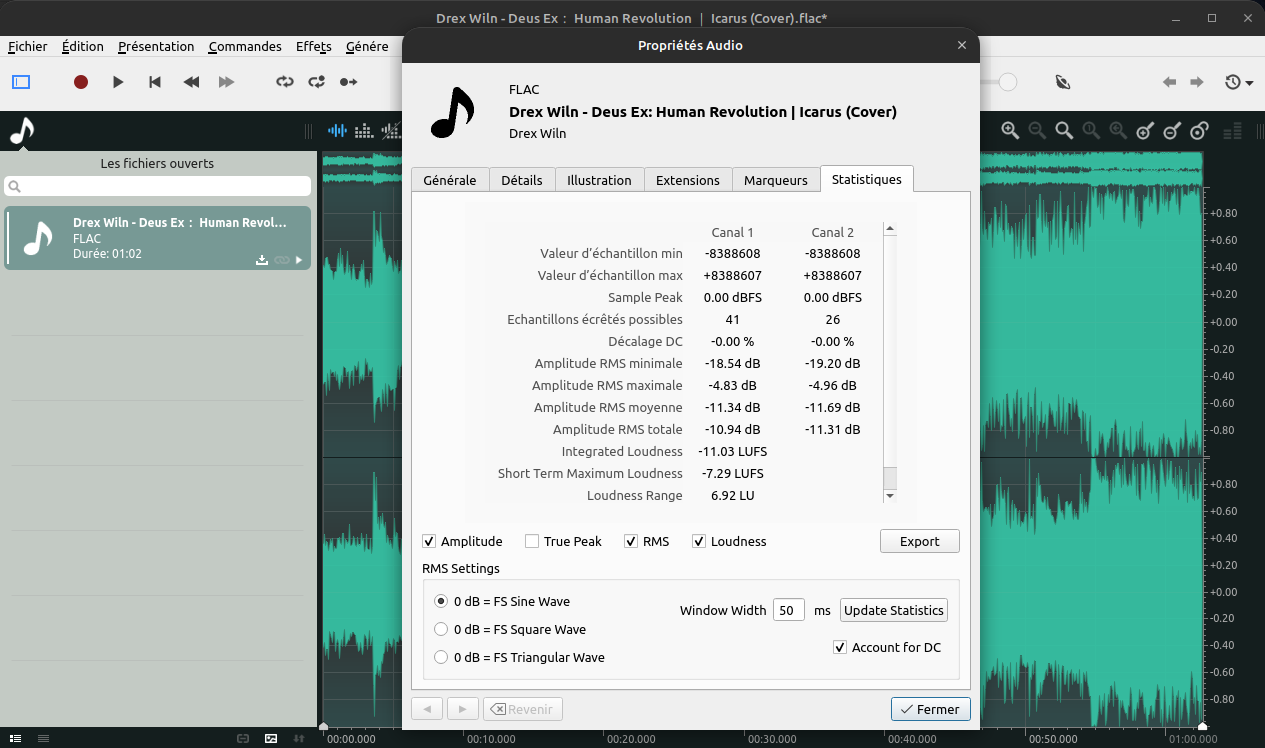
Task: Enable the True Peak checkbox
Action: tap(532, 542)
